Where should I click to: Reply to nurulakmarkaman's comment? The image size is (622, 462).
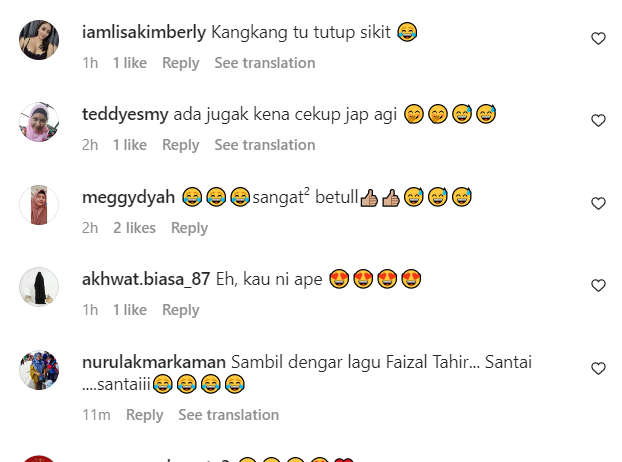[144, 415]
